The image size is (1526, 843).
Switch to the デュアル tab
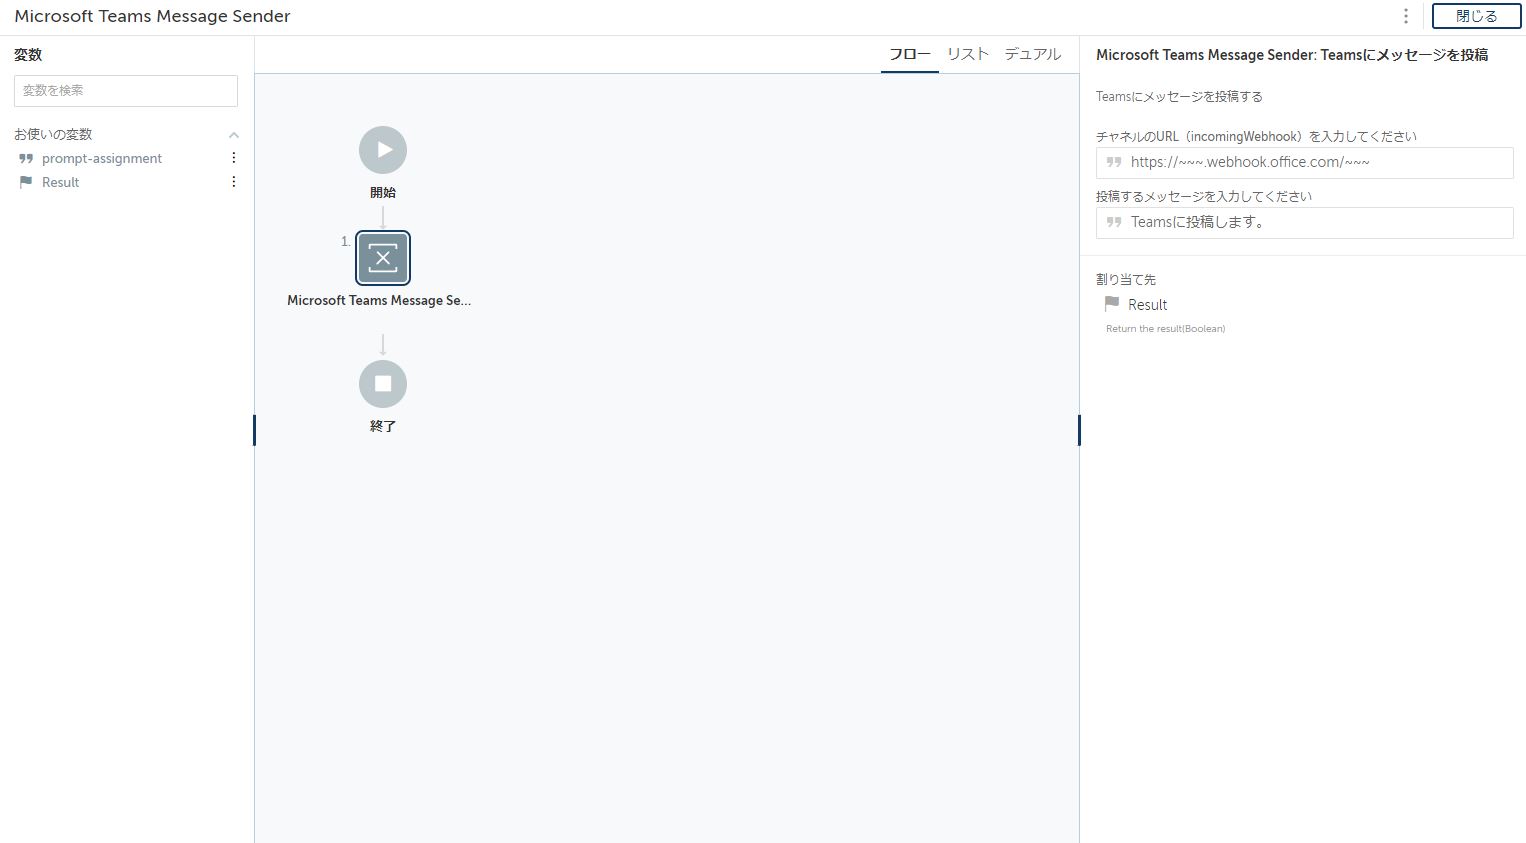coord(1033,54)
